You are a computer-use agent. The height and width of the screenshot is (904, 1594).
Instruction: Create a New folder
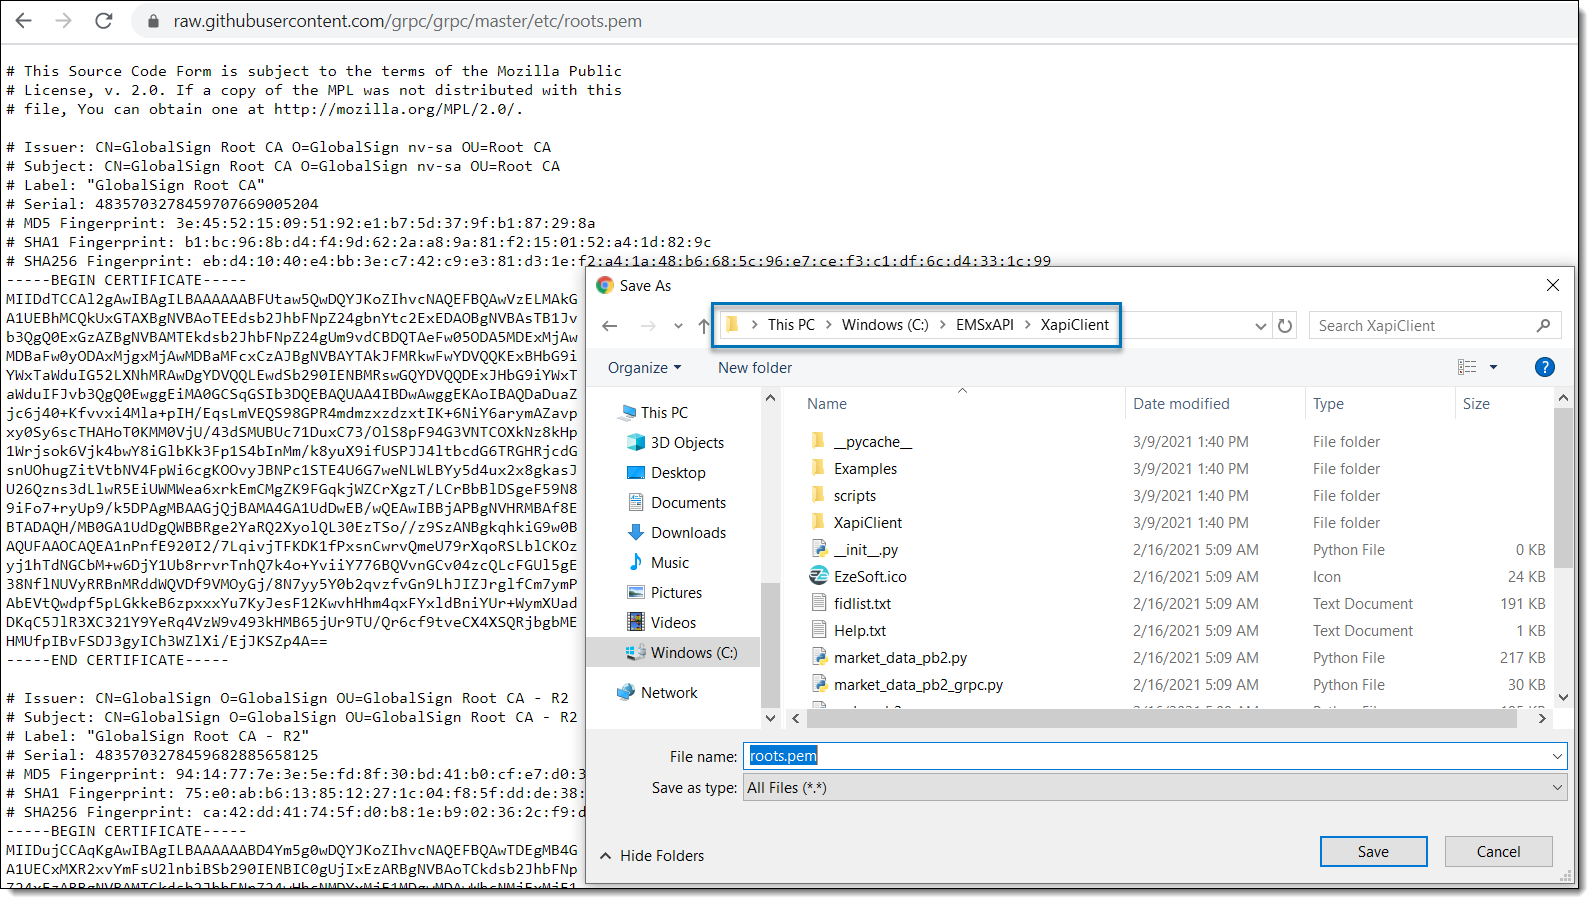coord(755,368)
